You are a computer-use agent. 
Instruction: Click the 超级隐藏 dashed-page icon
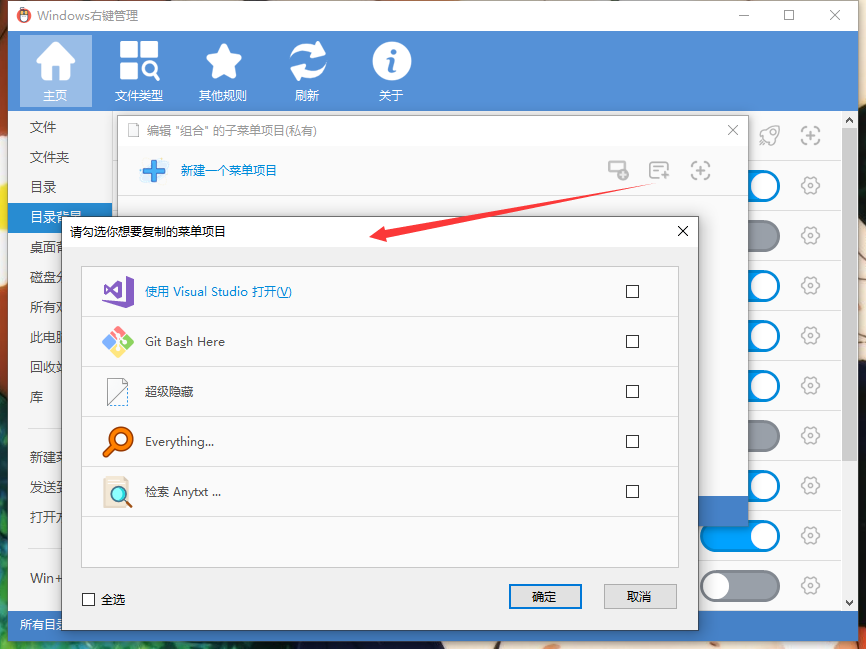(117, 391)
